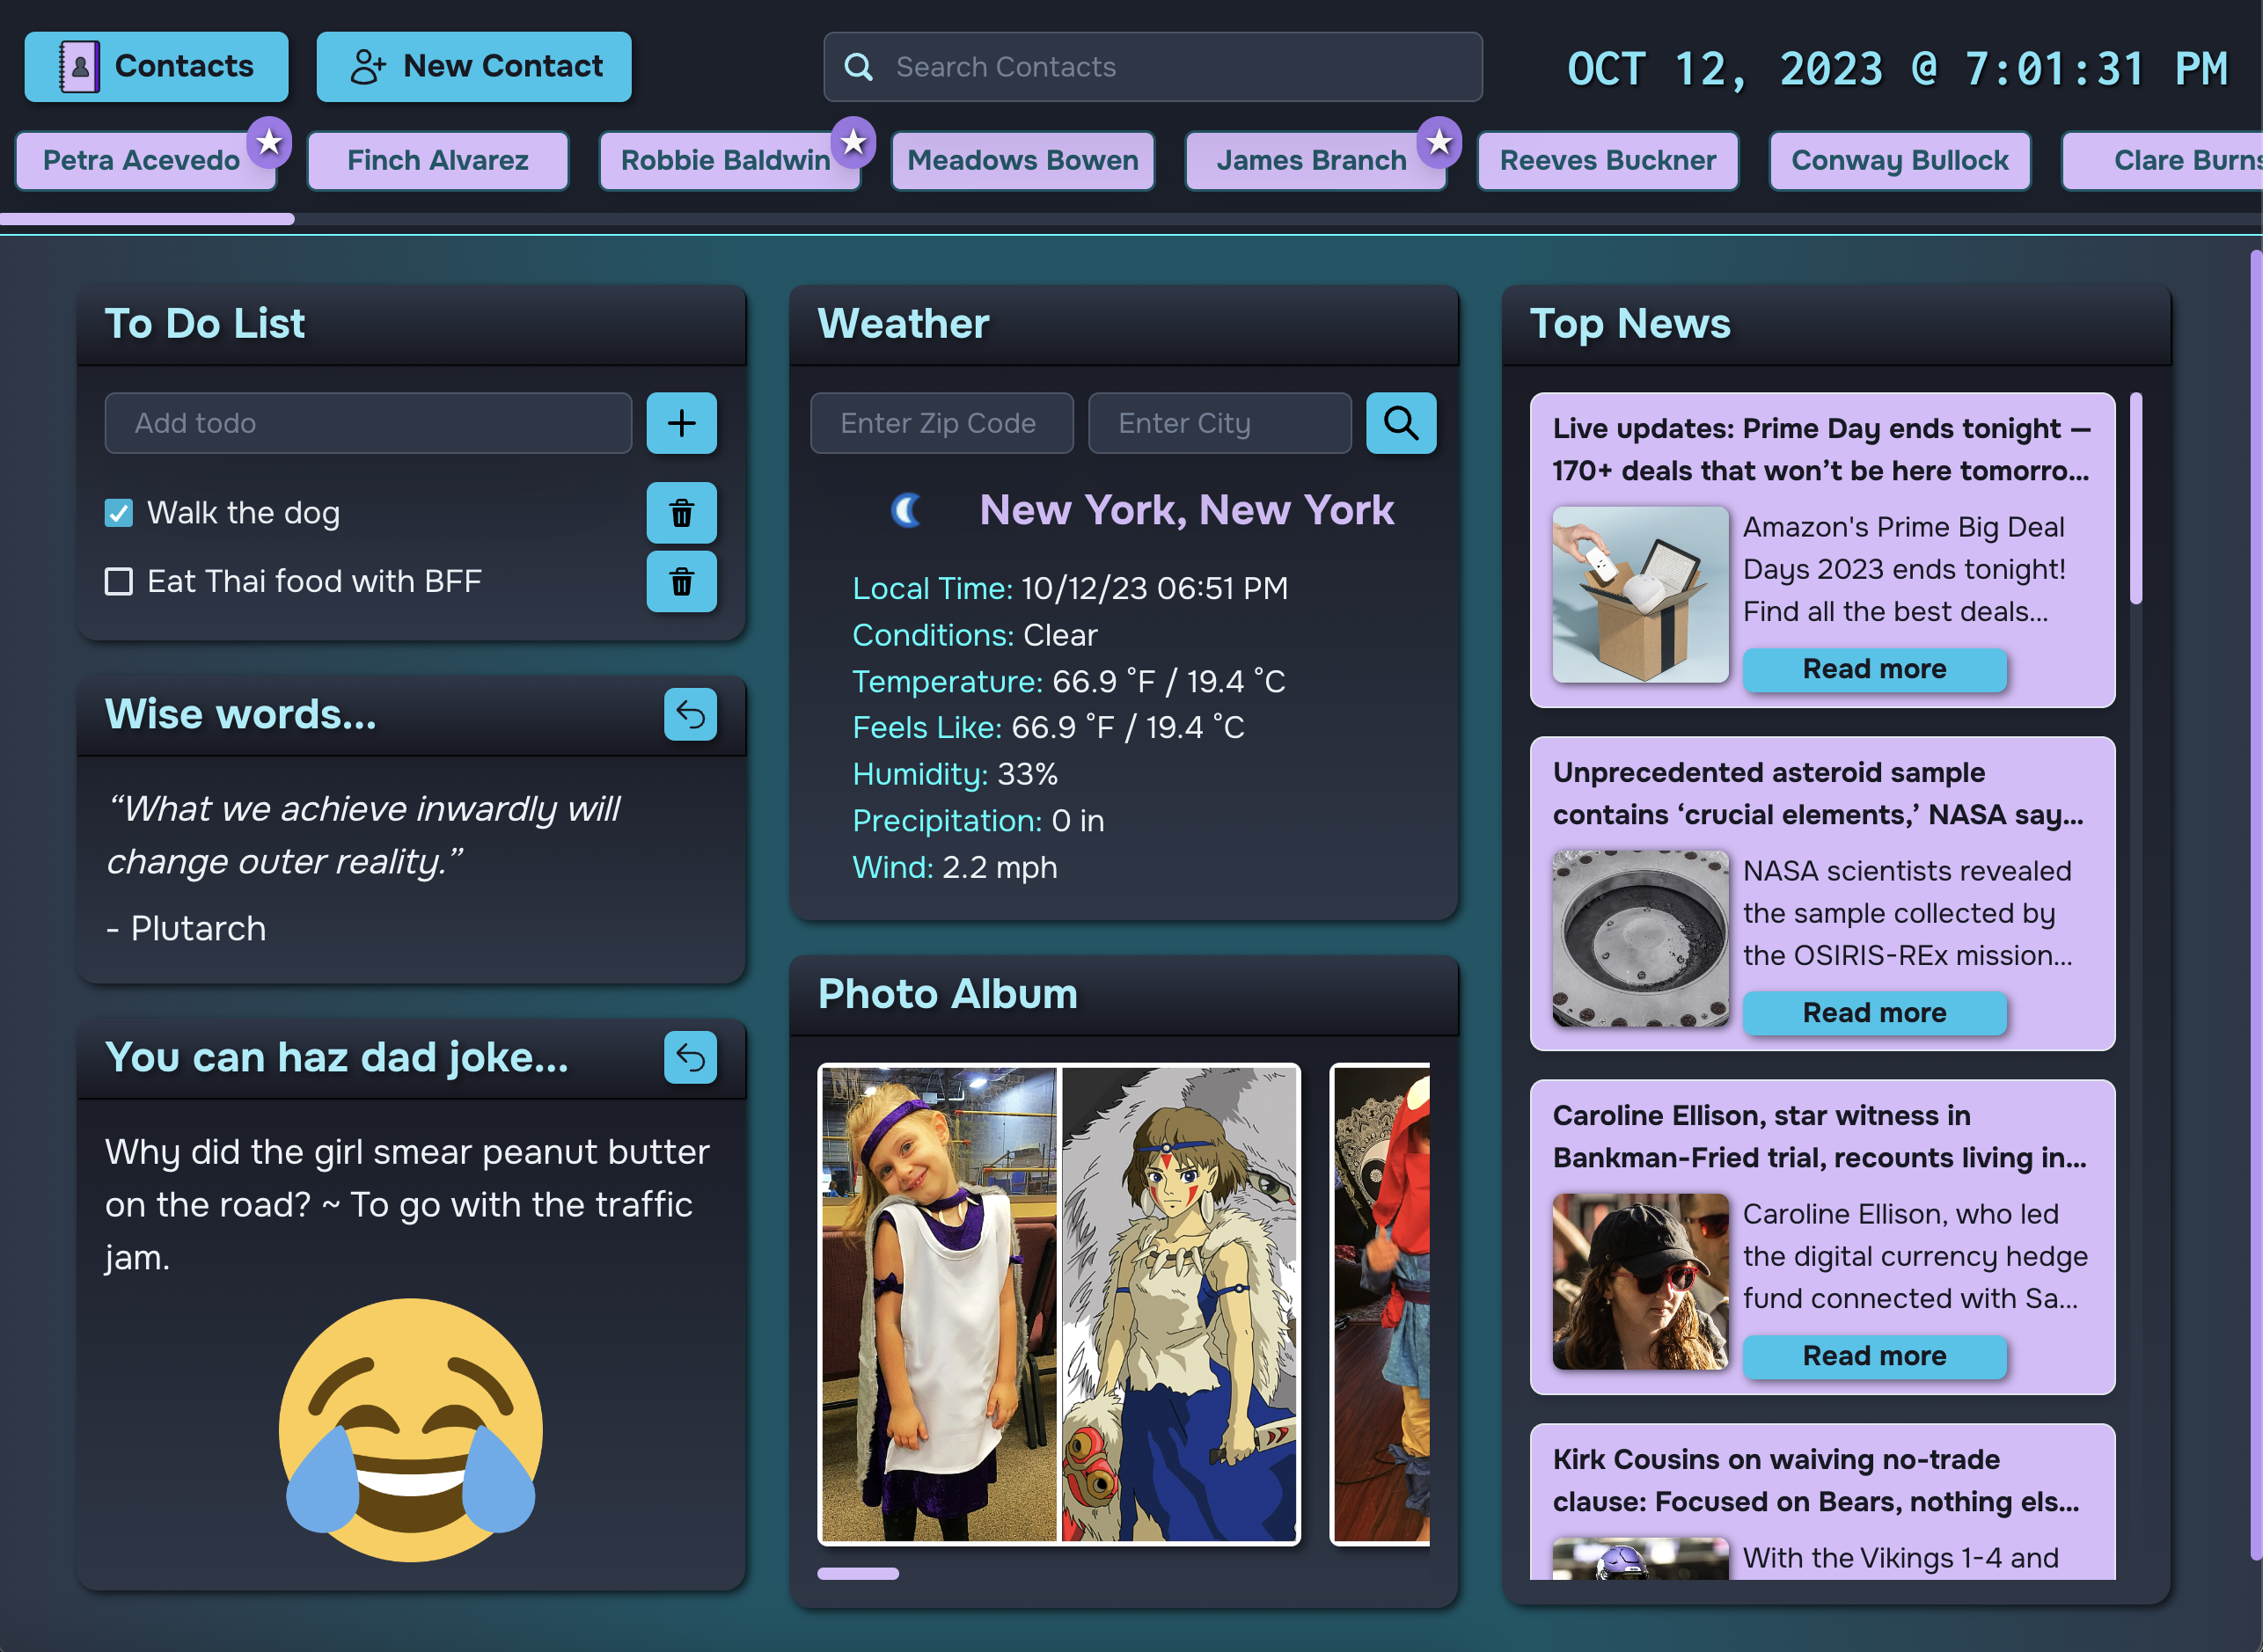Click the Contacts button
Viewport: 2263px width, 1652px height.
157,67
